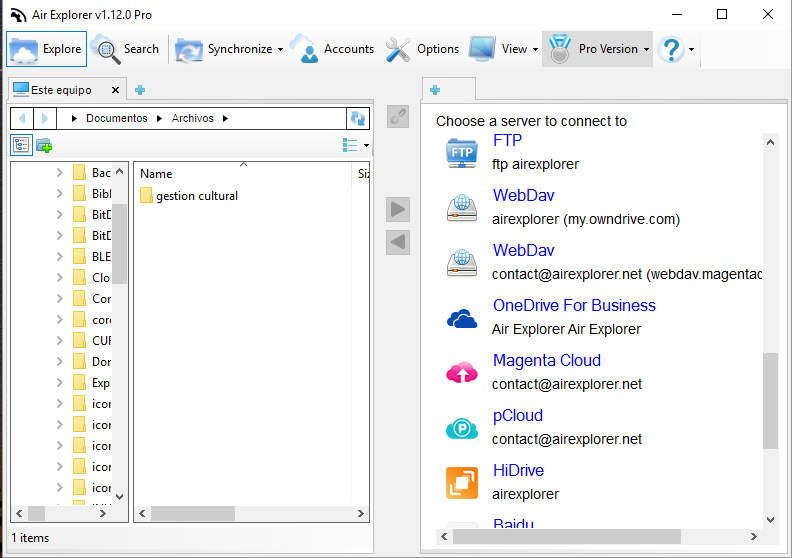This screenshot has width=792, height=558.
Task: Go forward in left pane navigation
Action: tap(44, 118)
